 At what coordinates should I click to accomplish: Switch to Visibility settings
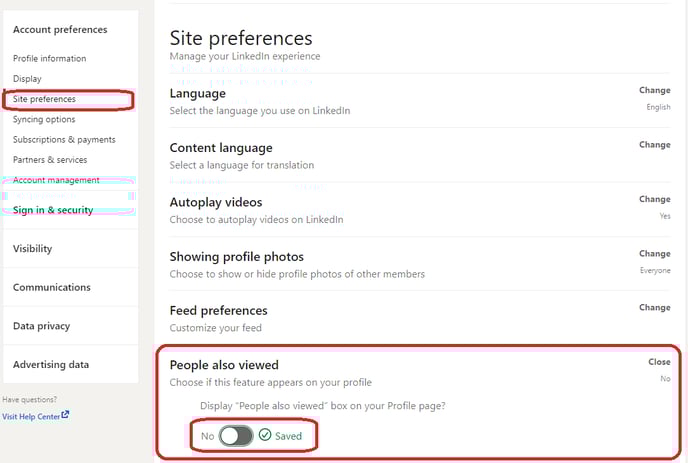pos(32,248)
